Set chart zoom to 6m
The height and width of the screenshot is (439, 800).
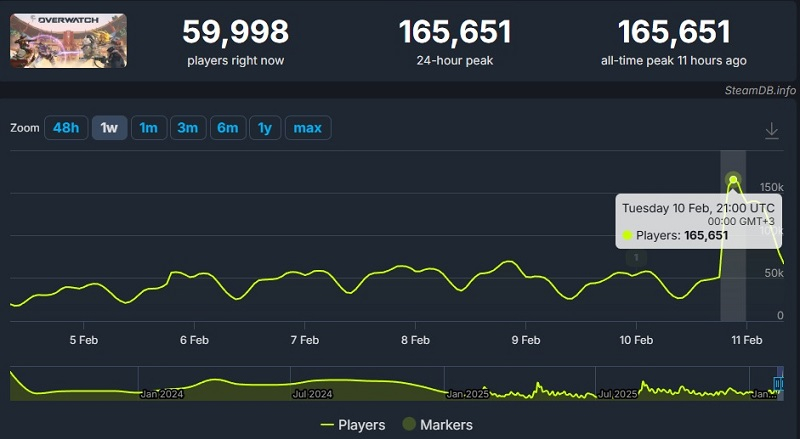(228, 128)
